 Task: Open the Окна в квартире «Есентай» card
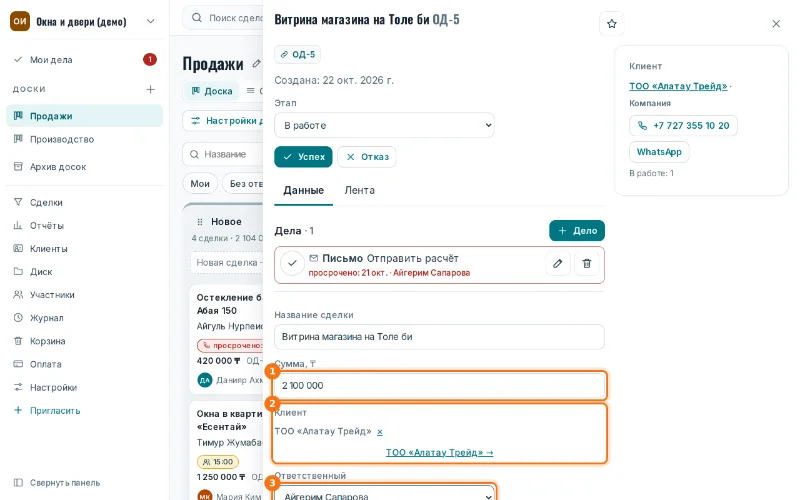point(227,451)
